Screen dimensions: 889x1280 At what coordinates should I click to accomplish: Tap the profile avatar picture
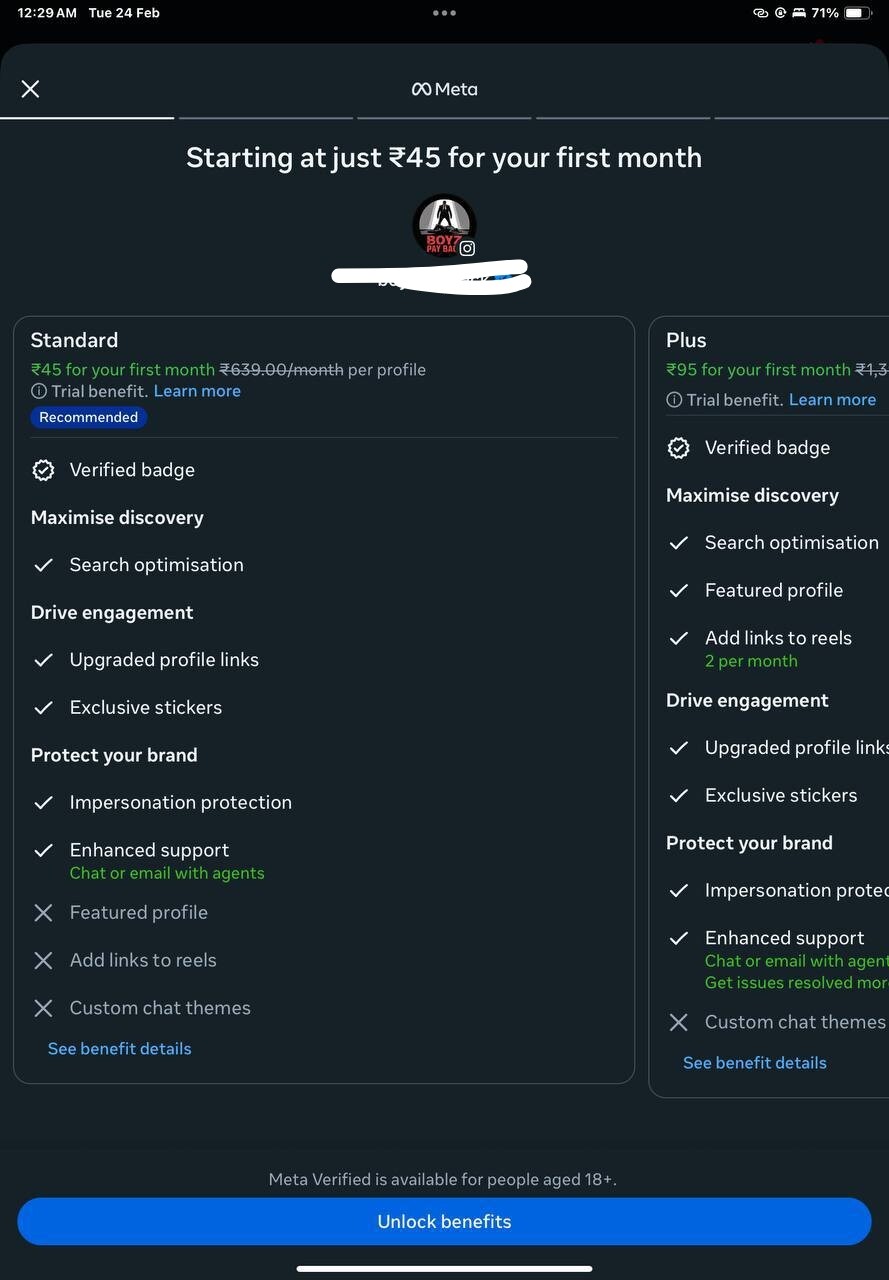pyautogui.click(x=444, y=225)
